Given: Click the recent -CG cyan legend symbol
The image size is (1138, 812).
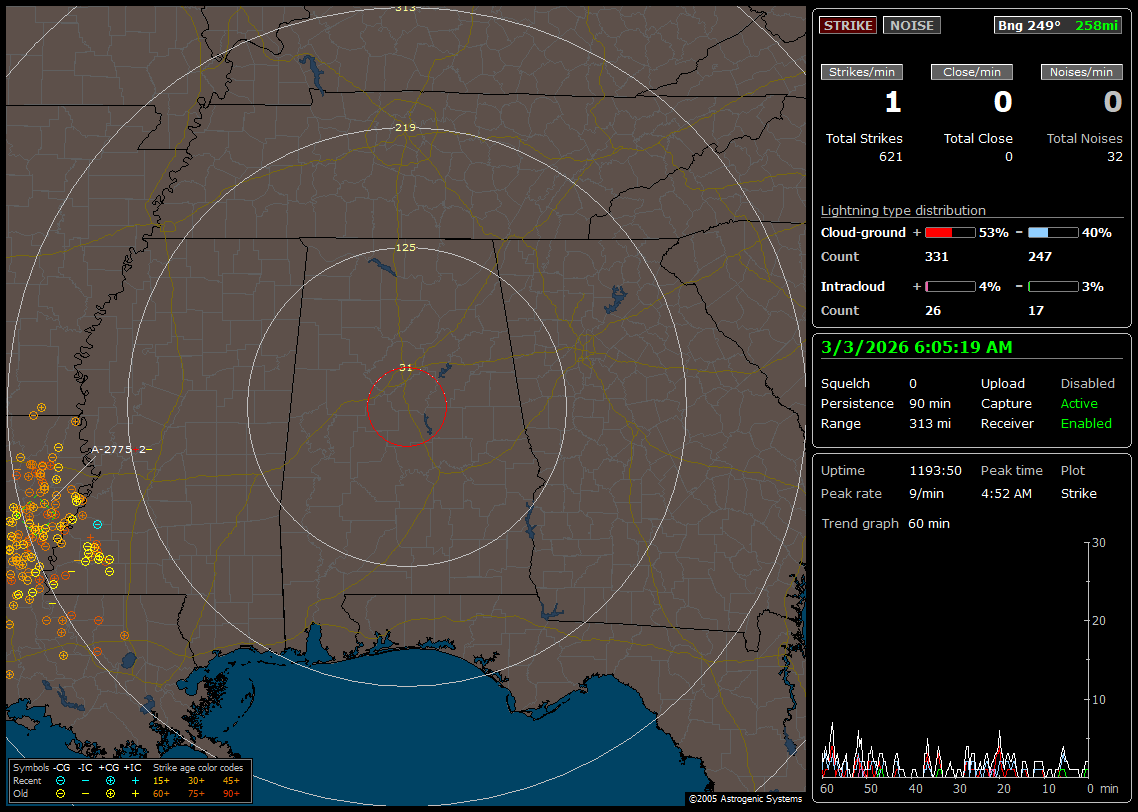Looking at the screenshot, I should pyautogui.click(x=60, y=780).
